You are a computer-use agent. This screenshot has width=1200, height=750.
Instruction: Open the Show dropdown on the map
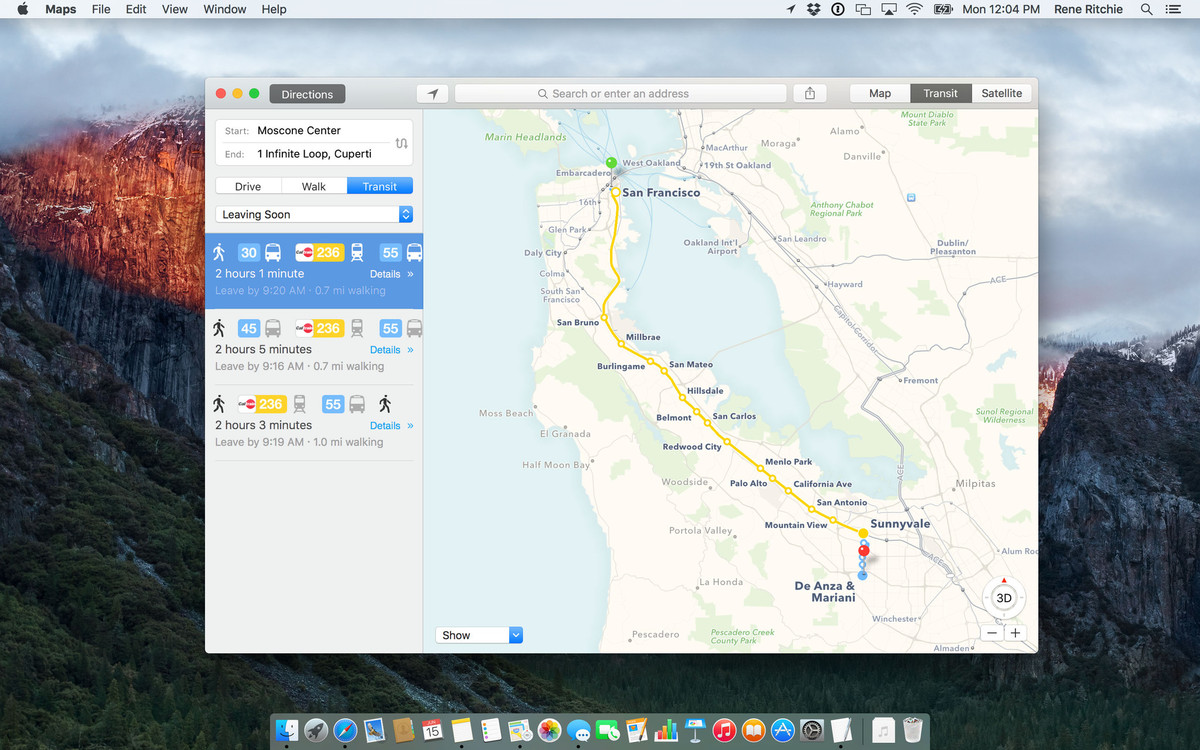pyautogui.click(x=479, y=635)
